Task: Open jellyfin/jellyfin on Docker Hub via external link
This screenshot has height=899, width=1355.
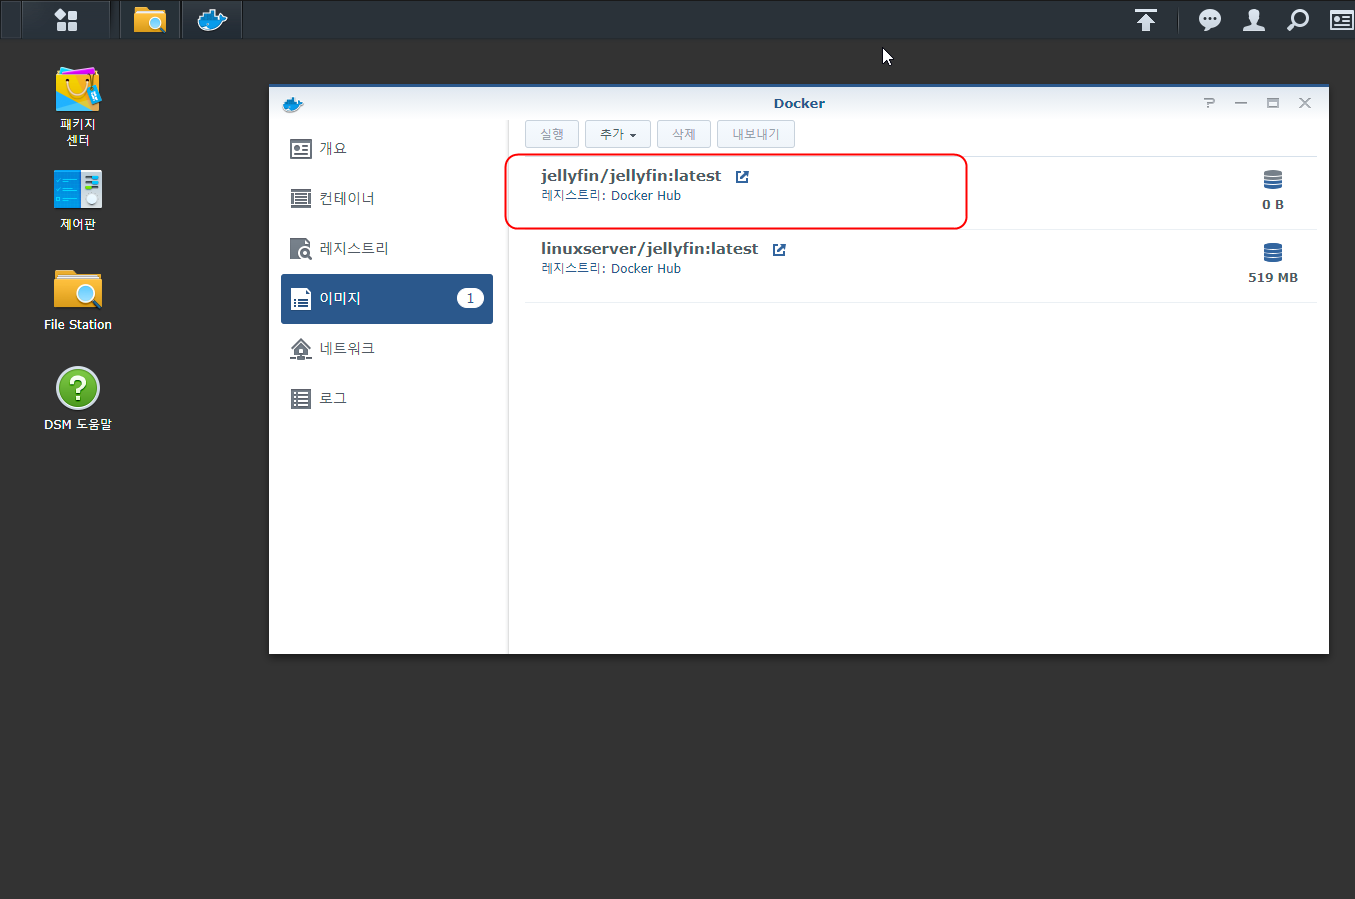Action: click(x=740, y=174)
